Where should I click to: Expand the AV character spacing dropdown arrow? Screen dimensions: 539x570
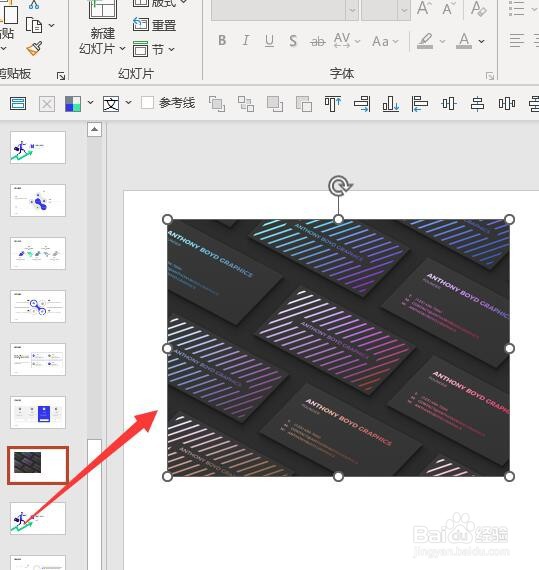(x=357, y=41)
